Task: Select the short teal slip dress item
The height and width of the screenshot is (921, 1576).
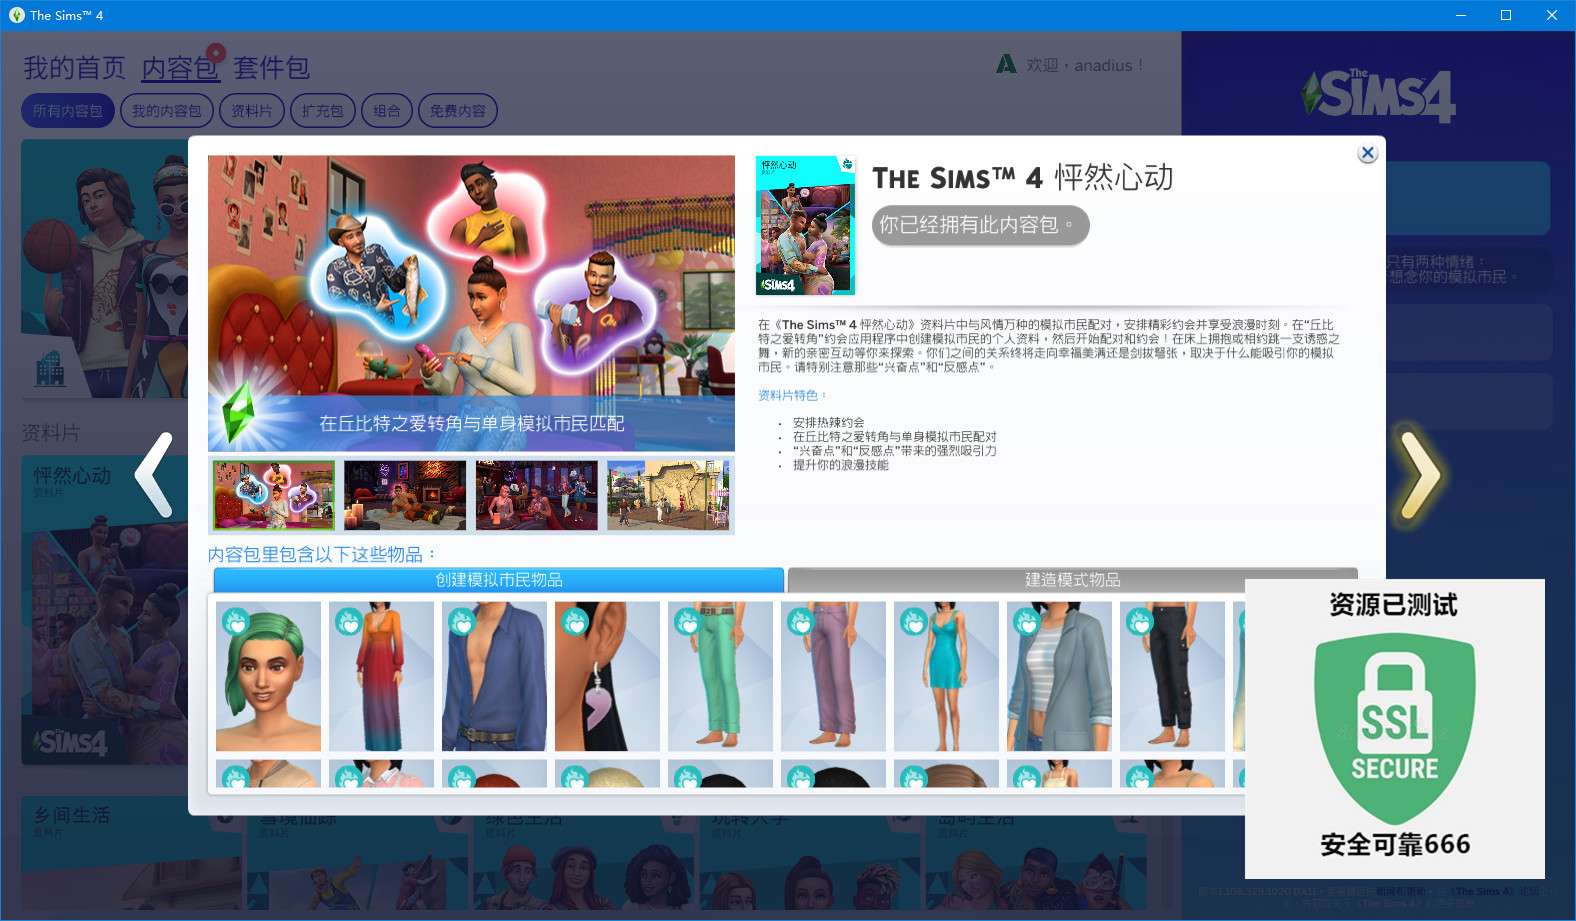Action: [x=946, y=676]
